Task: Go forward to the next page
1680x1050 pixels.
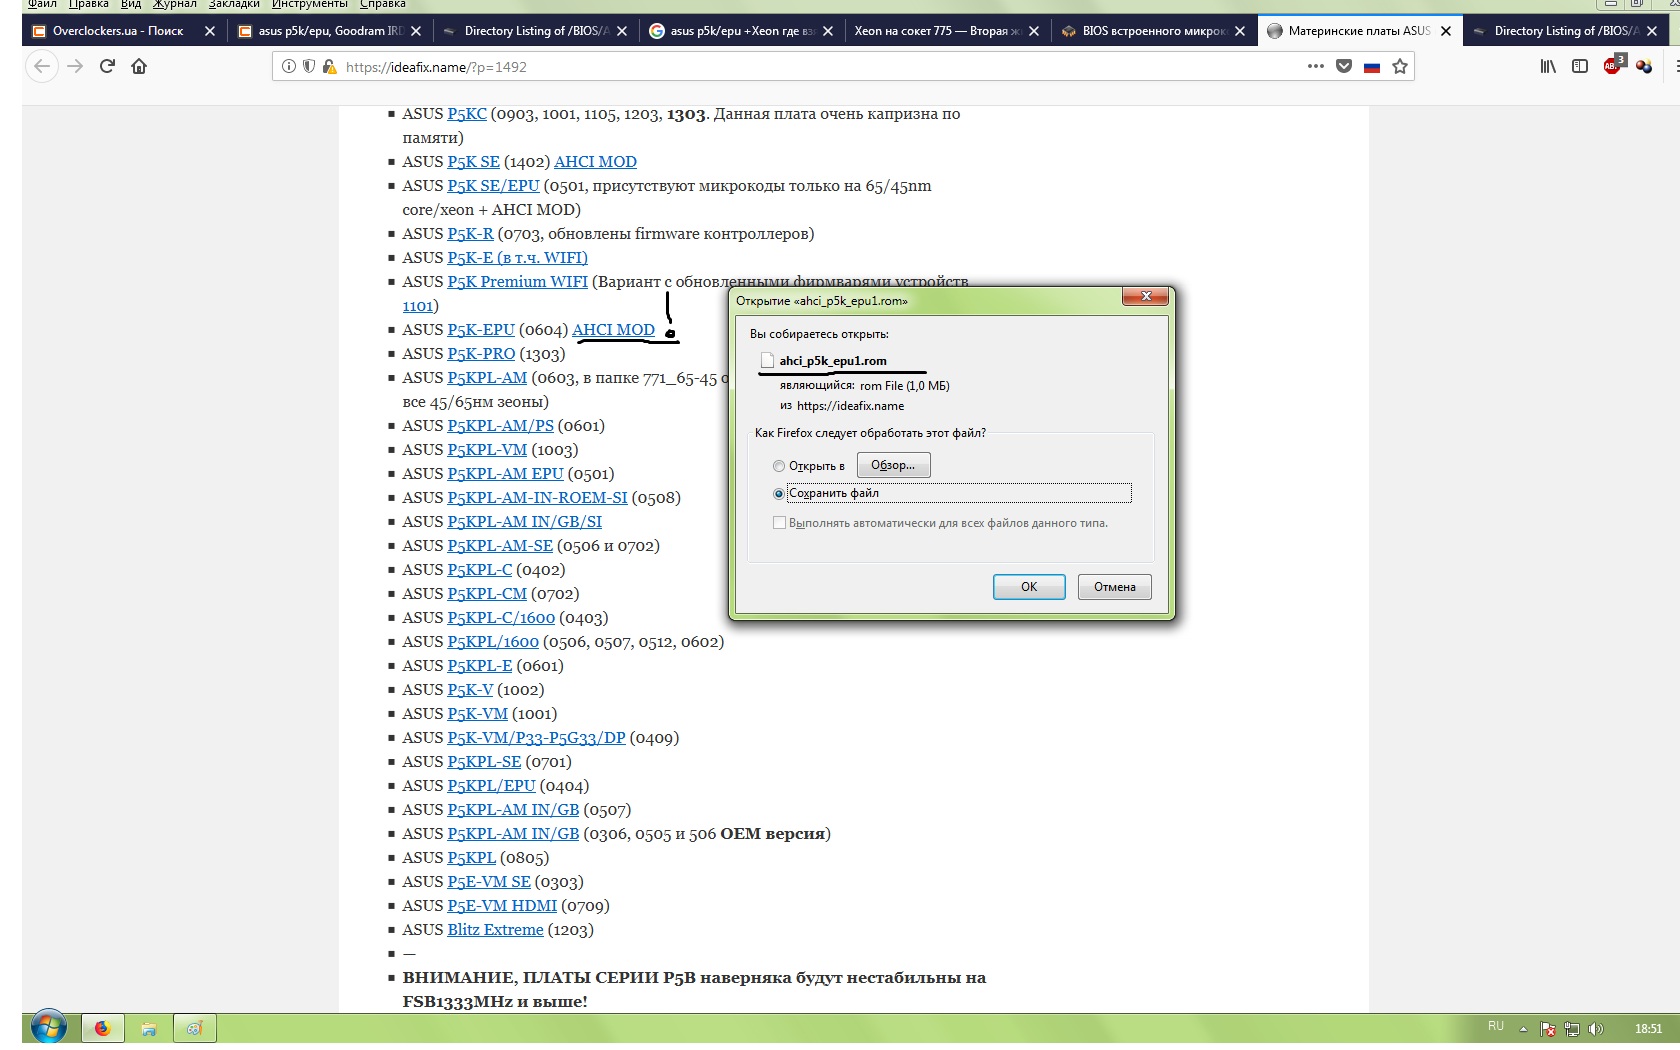Action: (x=75, y=67)
